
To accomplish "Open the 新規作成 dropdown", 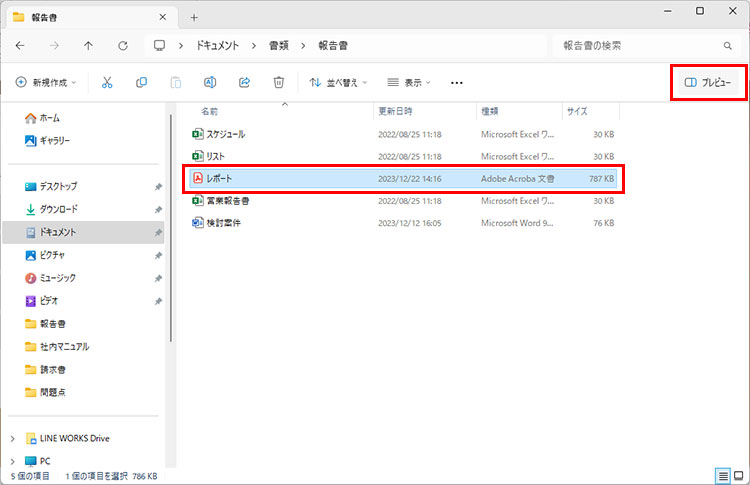I will (x=50, y=82).
